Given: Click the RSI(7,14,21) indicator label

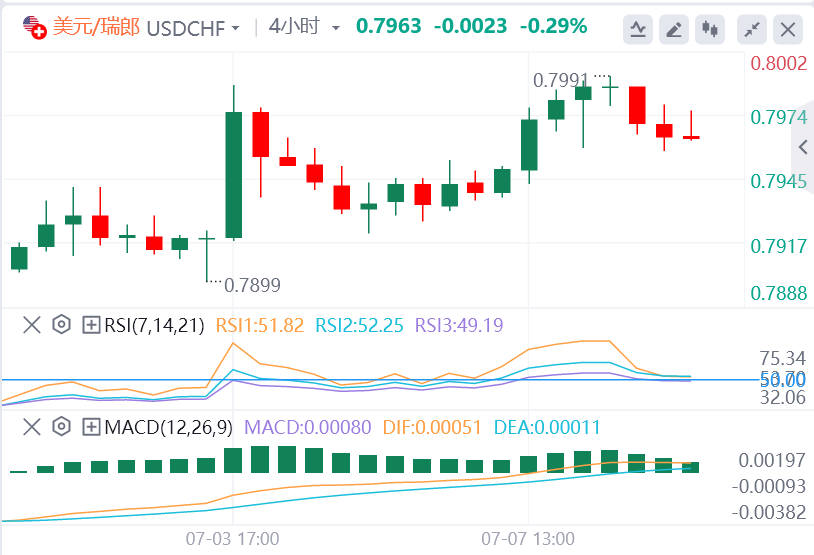Looking at the screenshot, I should point(154,324).
